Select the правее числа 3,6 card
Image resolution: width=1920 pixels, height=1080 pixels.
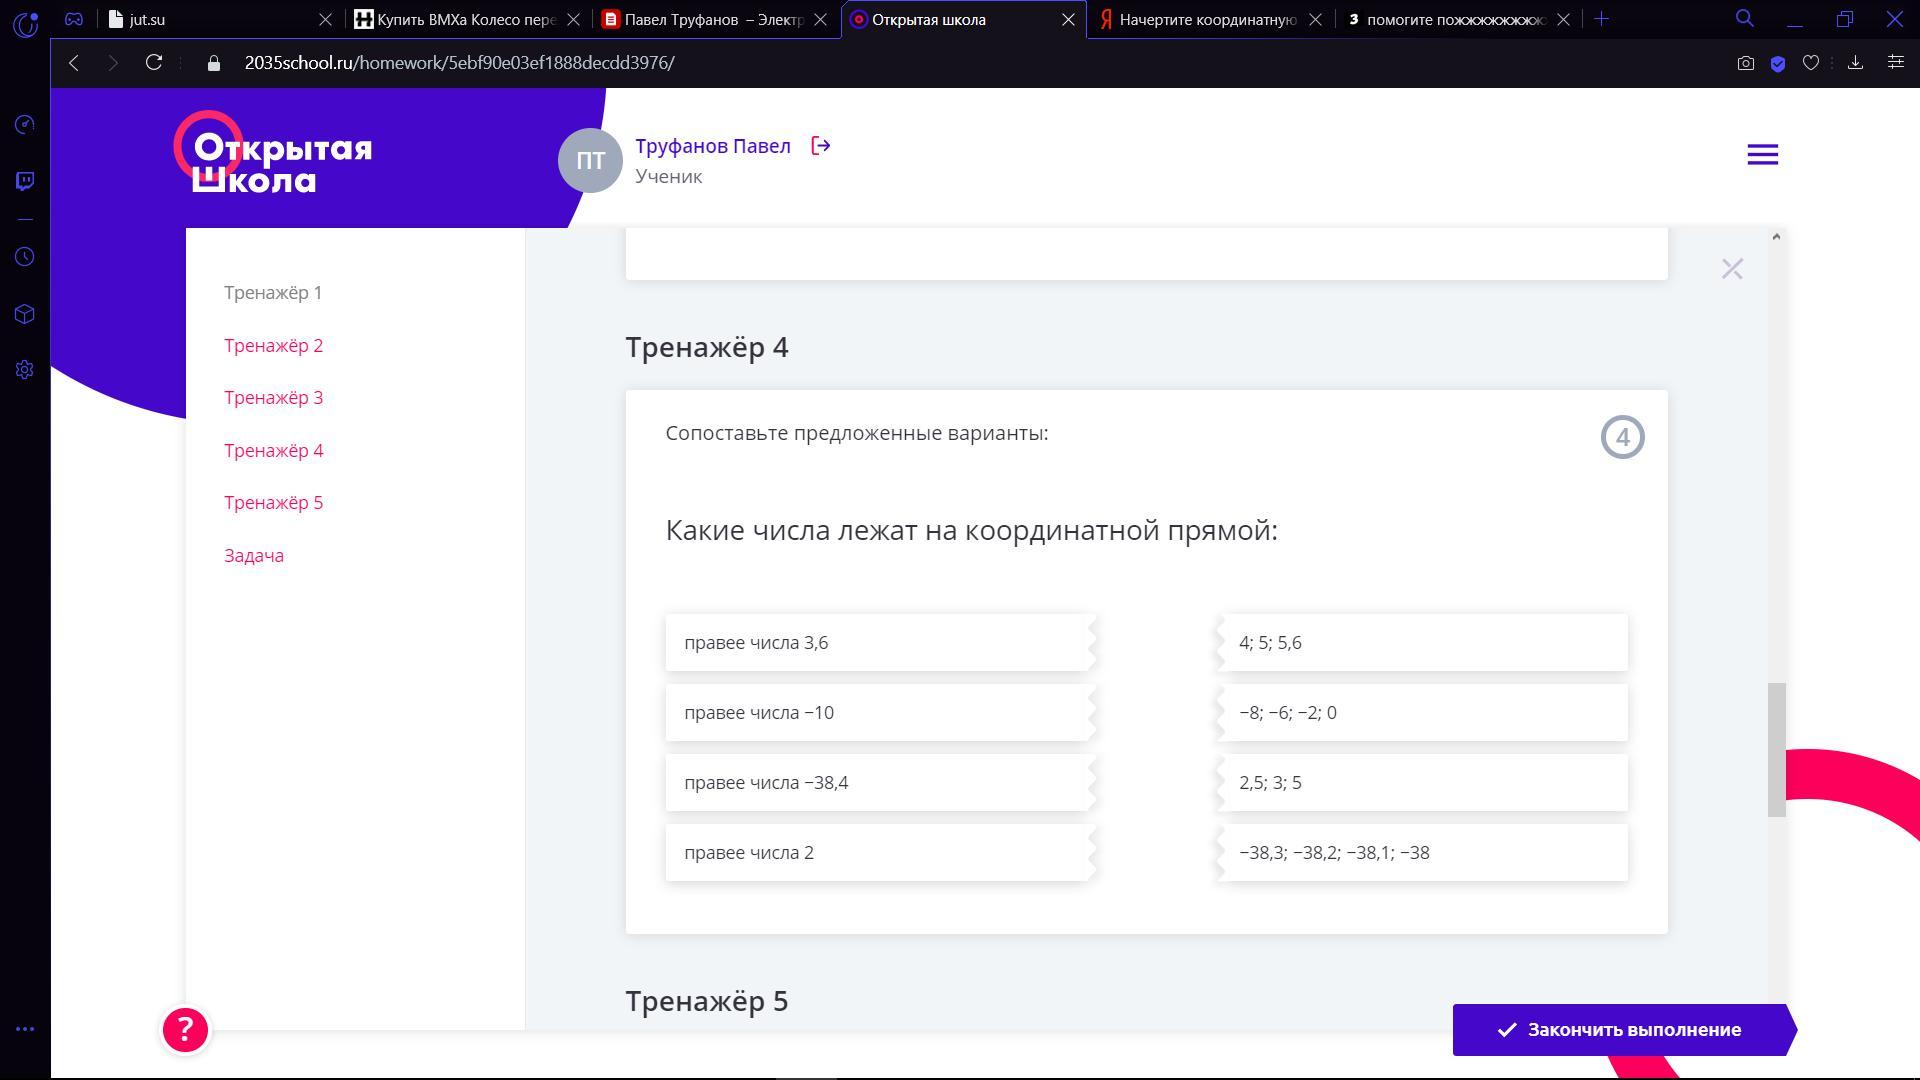coord(878,643)
